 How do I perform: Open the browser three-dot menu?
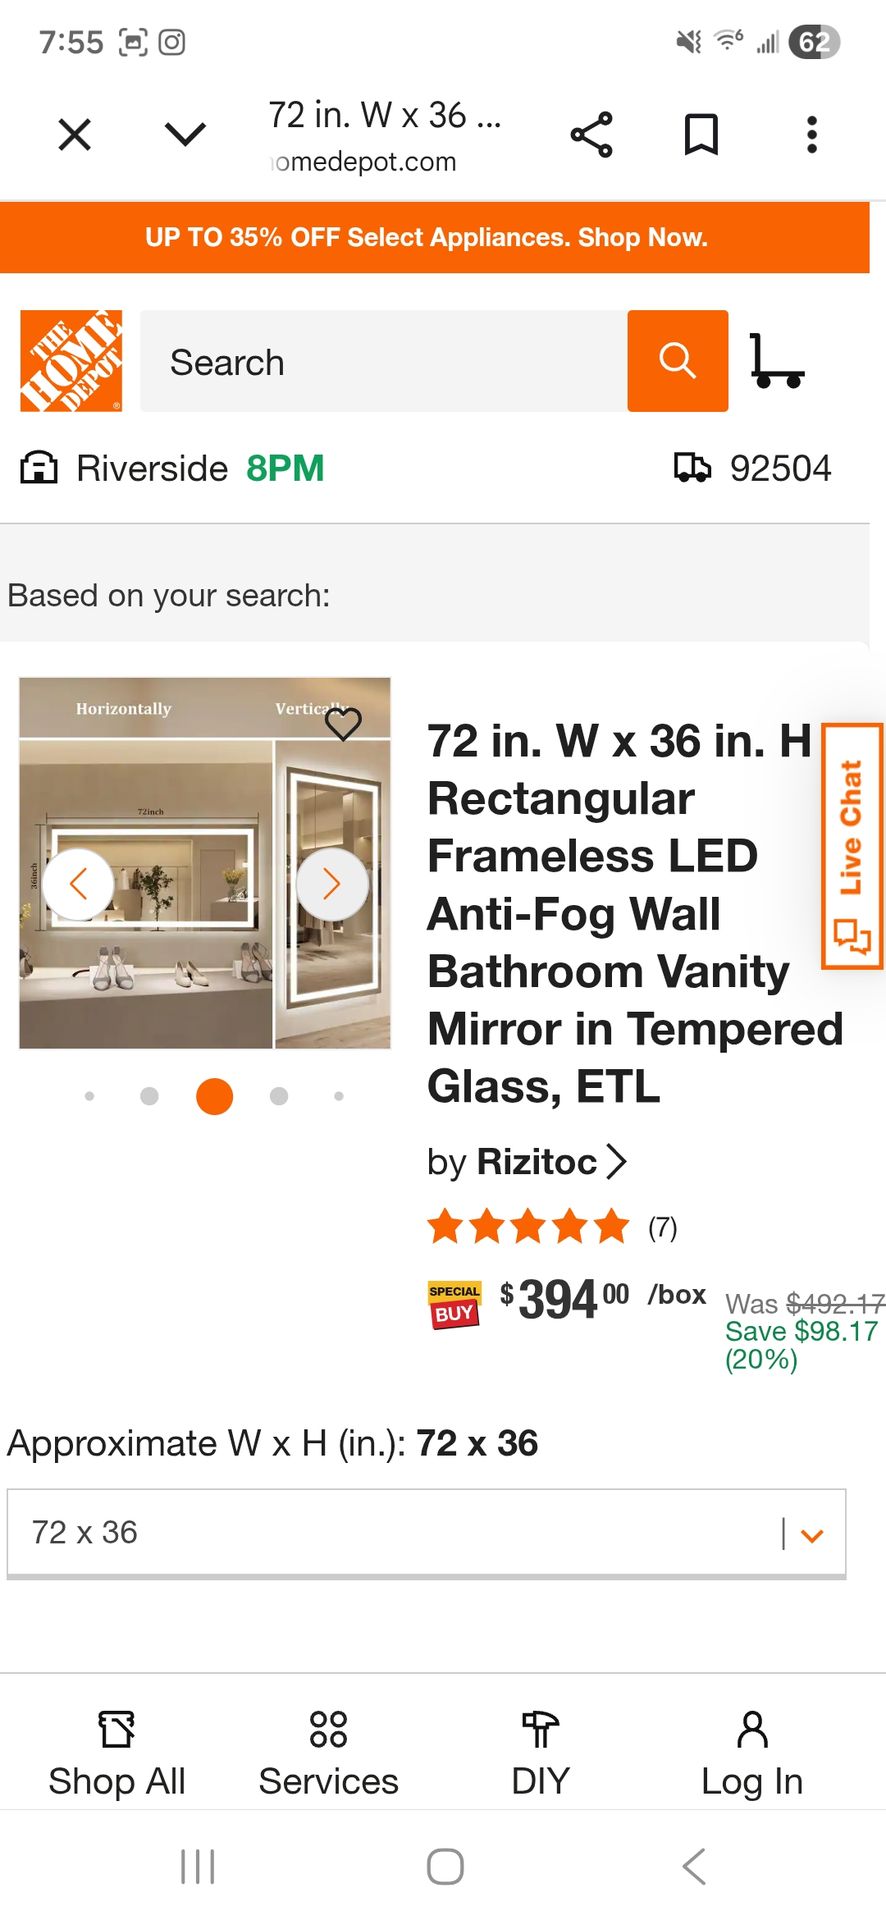(812, 135)
